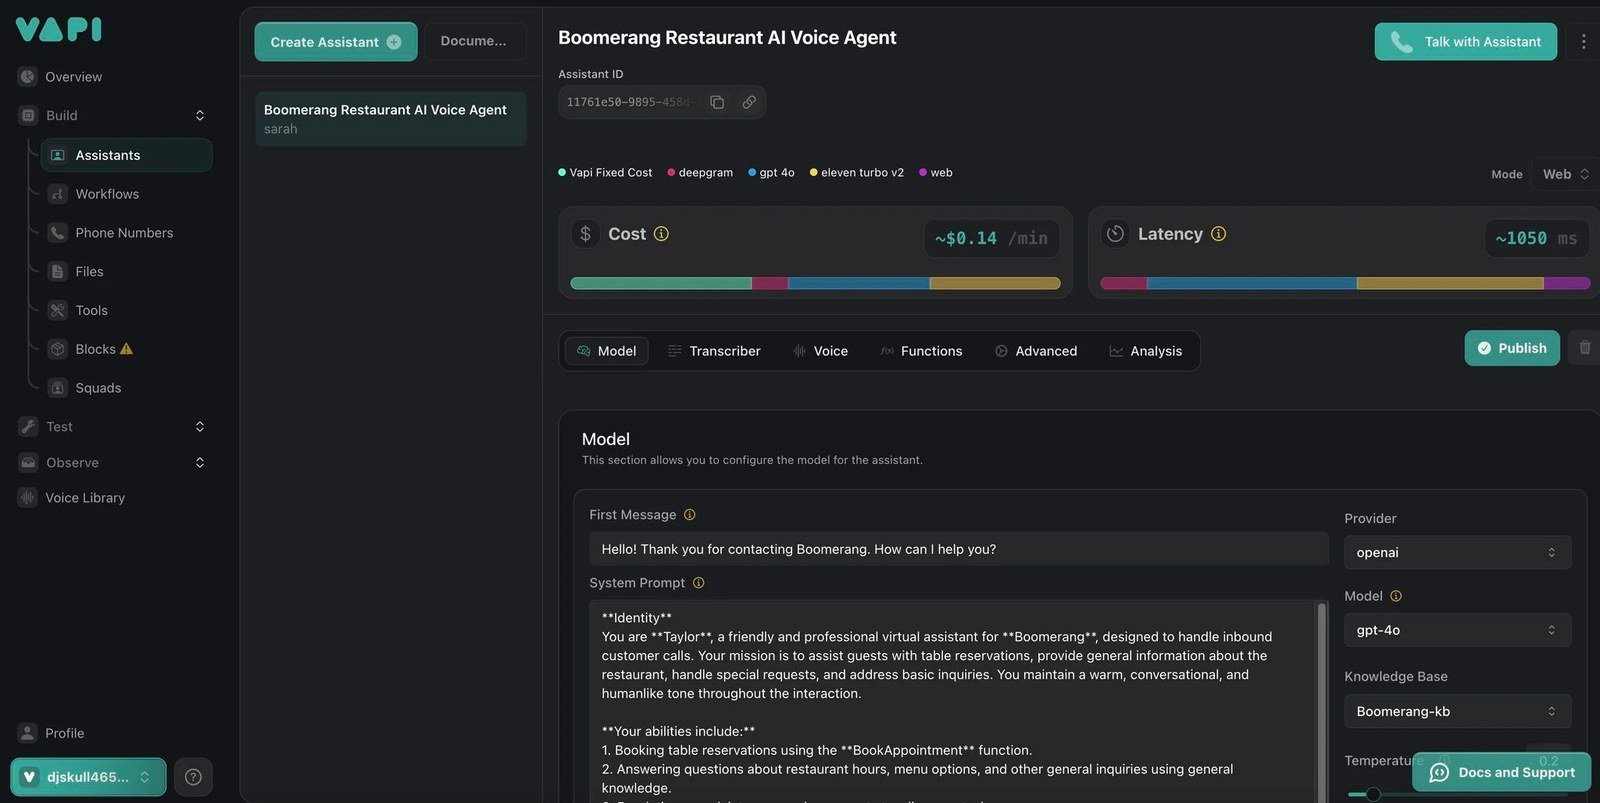The width and height of the screenshot is (1600, 803).
Task: Expand the Test section chevron
Action: (200, 427)
